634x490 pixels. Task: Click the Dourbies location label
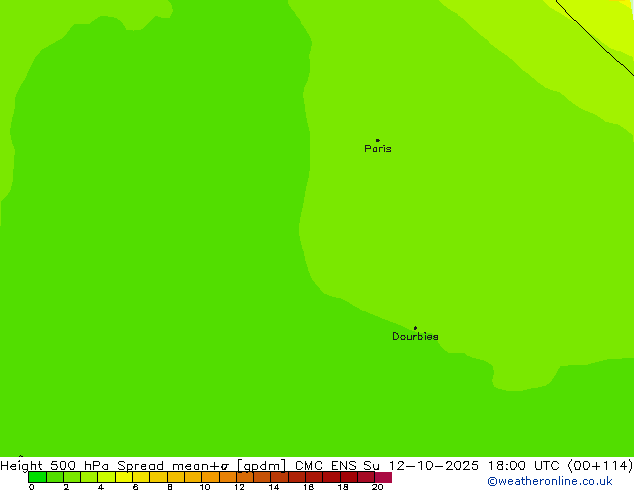click(415, 336)
